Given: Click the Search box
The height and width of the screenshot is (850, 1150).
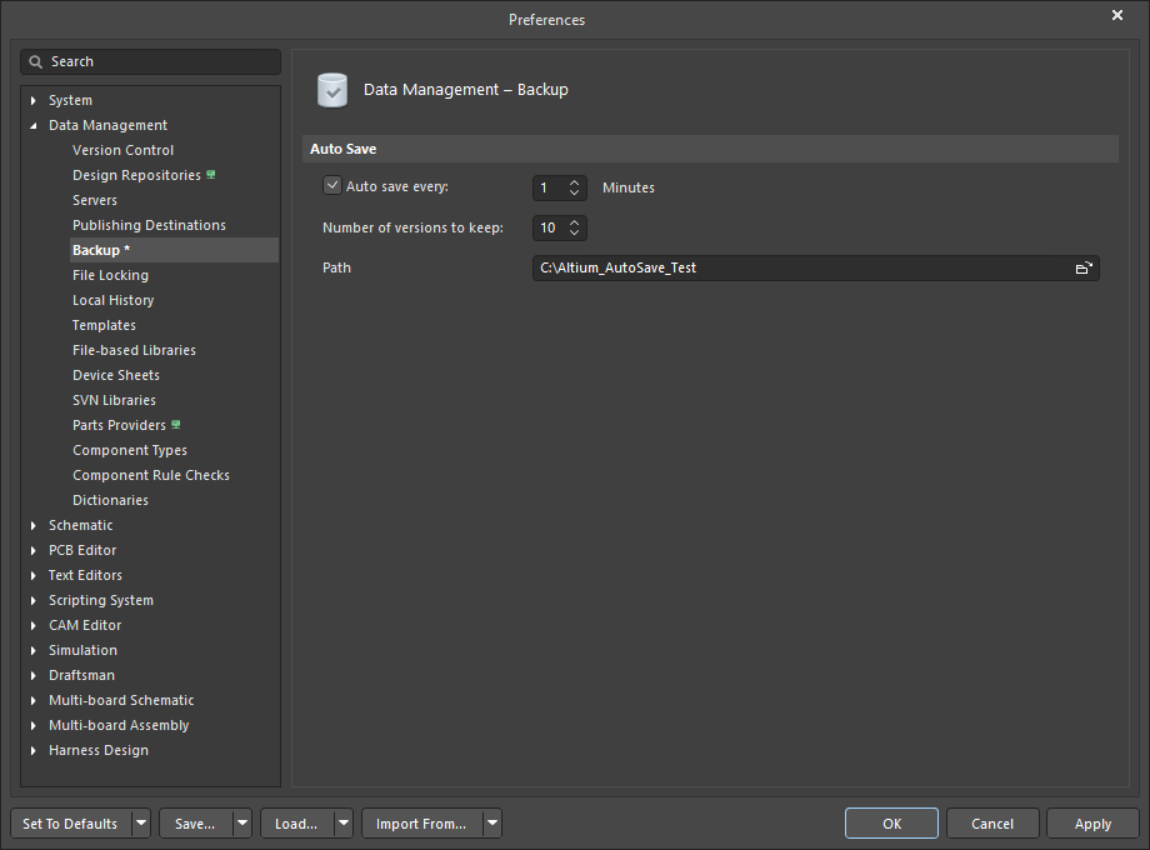Looking at the screenshot, I should pyautogui.click(x=150, y=62).
